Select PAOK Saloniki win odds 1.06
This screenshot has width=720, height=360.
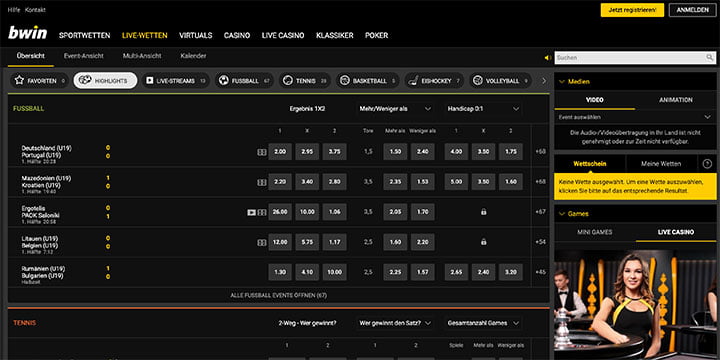point(334,212)
